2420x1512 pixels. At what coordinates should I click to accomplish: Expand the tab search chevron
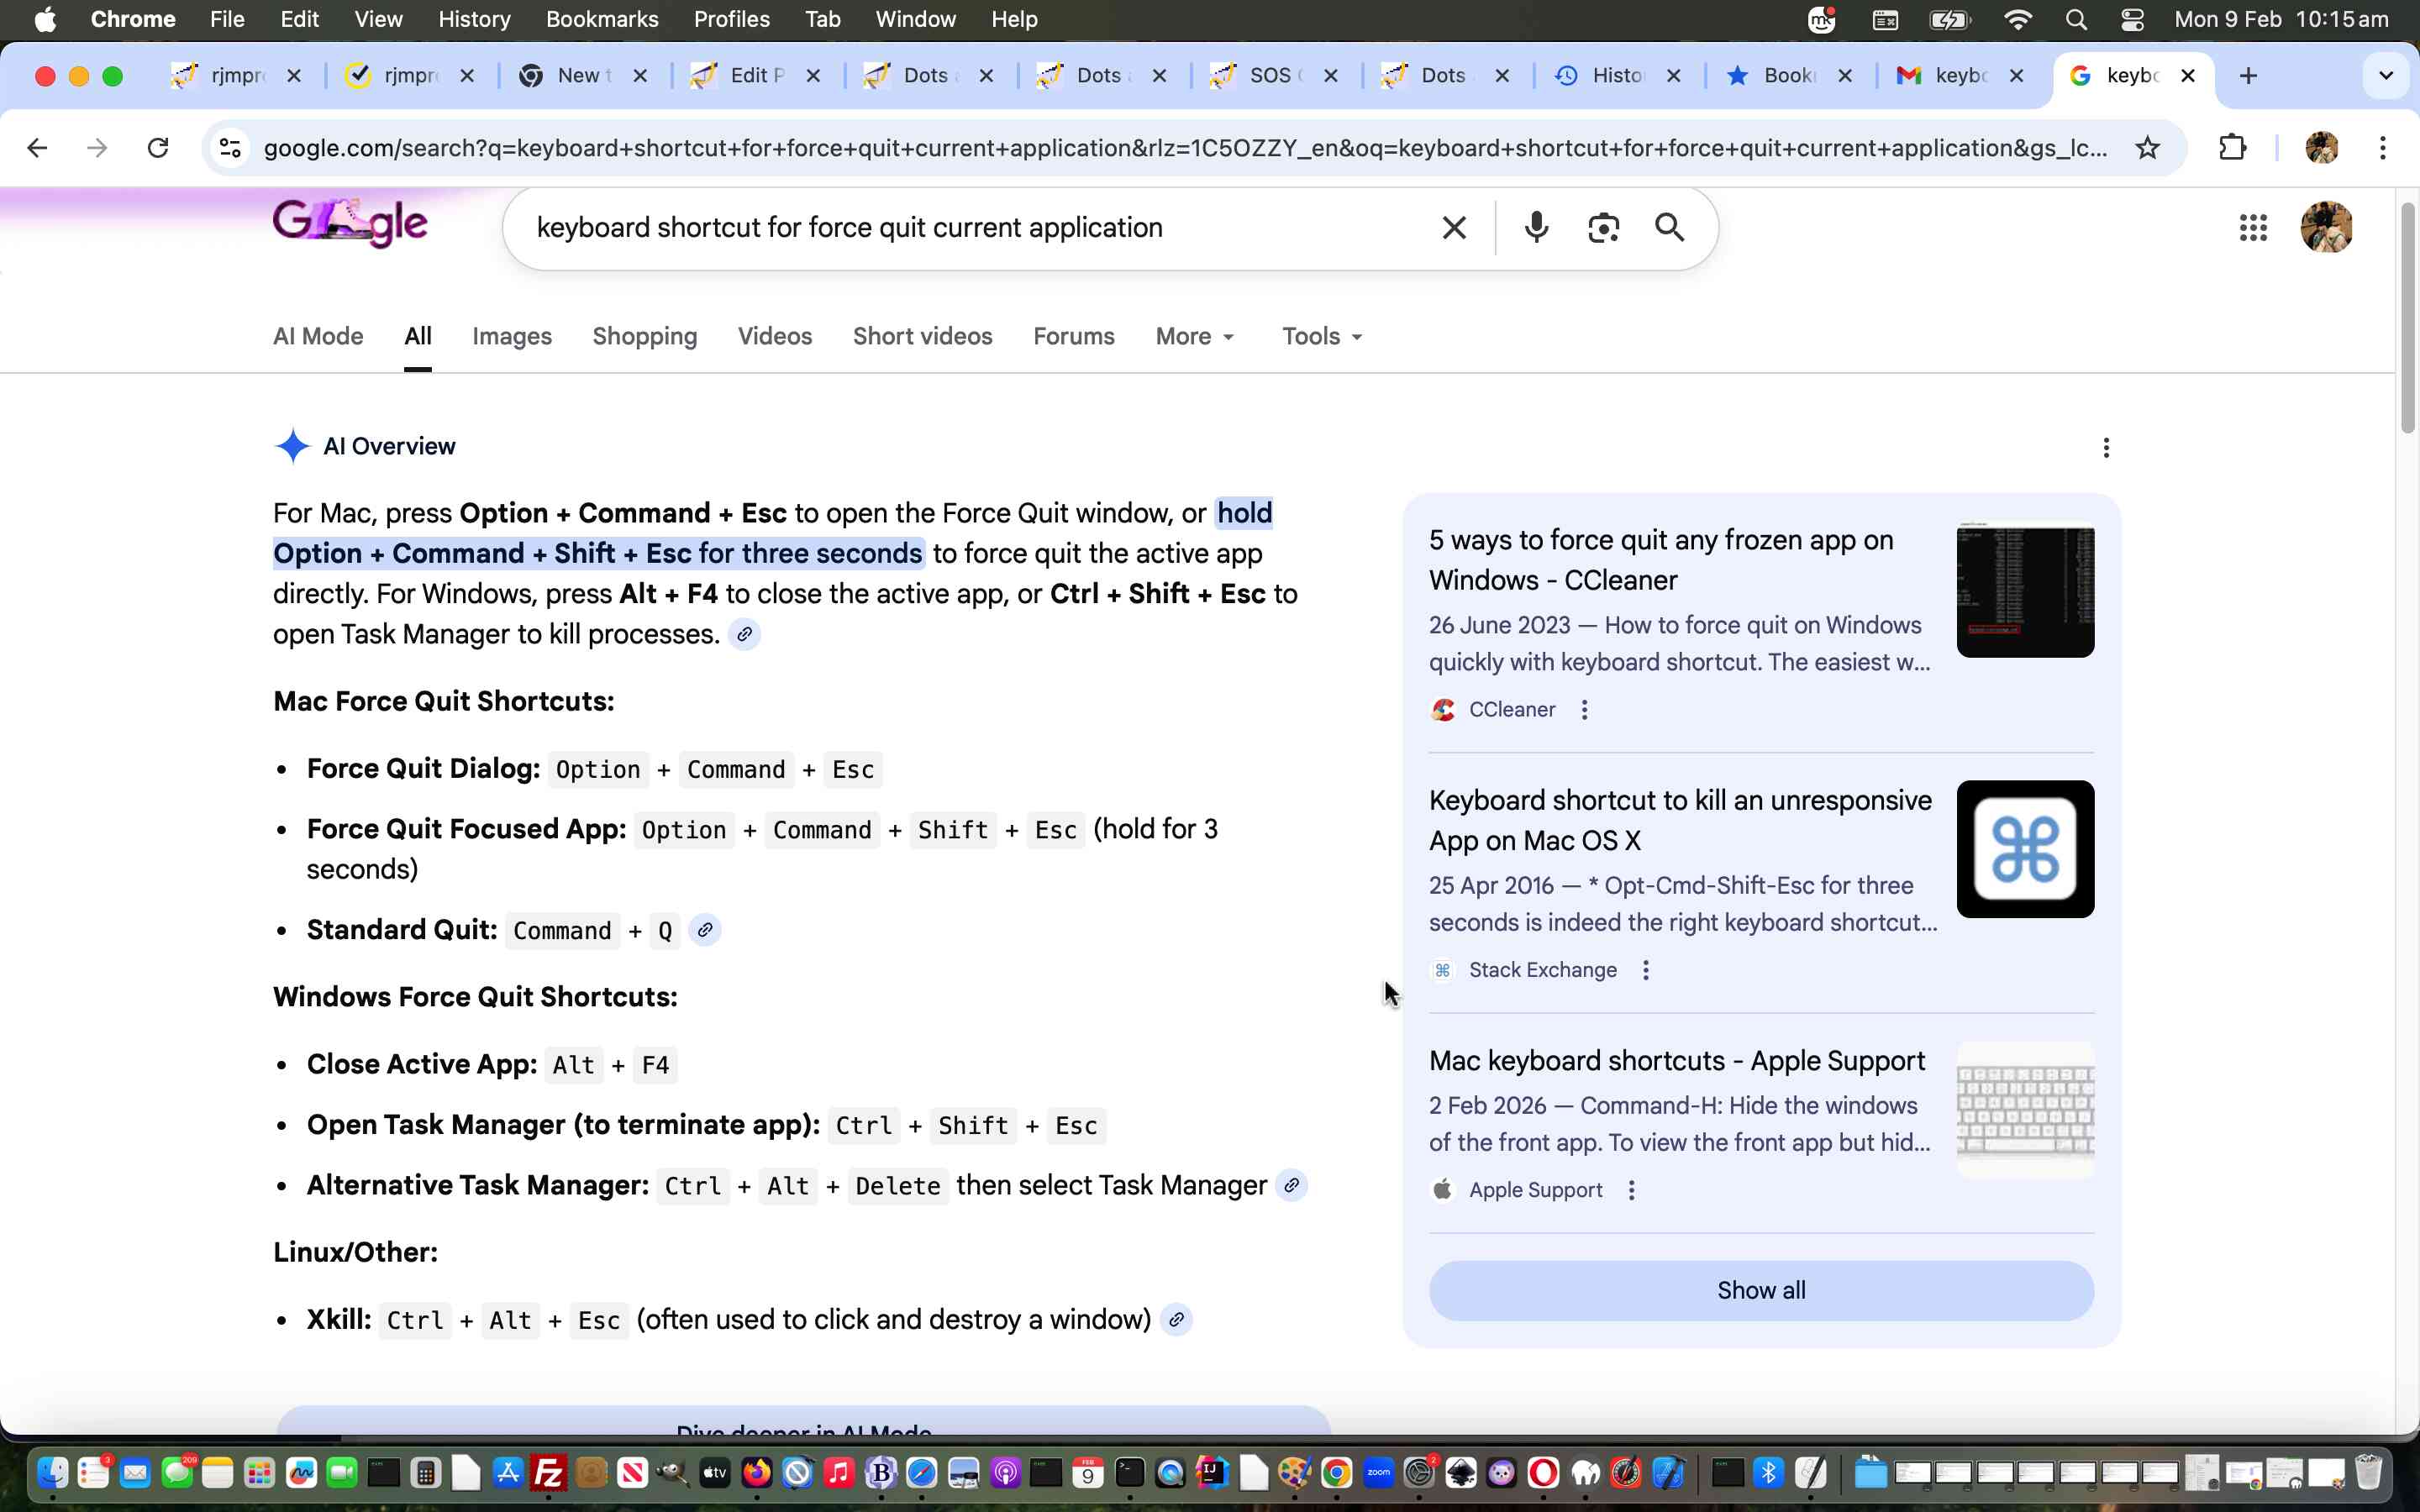point(2385,76)
